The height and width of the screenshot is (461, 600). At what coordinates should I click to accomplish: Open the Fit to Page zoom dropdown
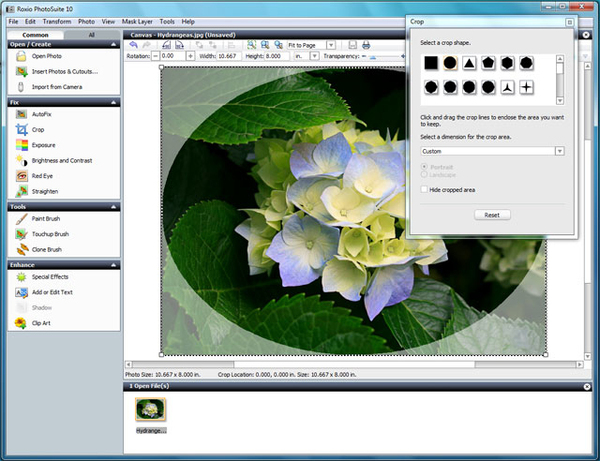click(x=331, y=45)
